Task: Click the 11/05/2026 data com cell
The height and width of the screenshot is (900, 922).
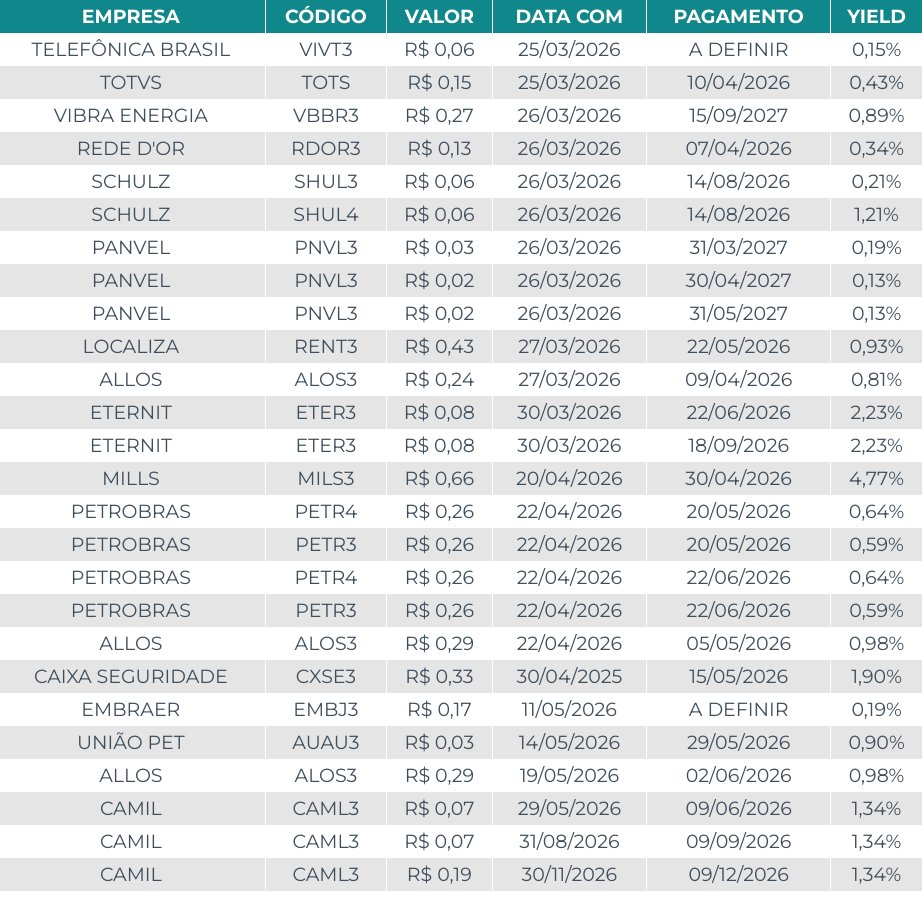Action: click(x=569, y=709)
